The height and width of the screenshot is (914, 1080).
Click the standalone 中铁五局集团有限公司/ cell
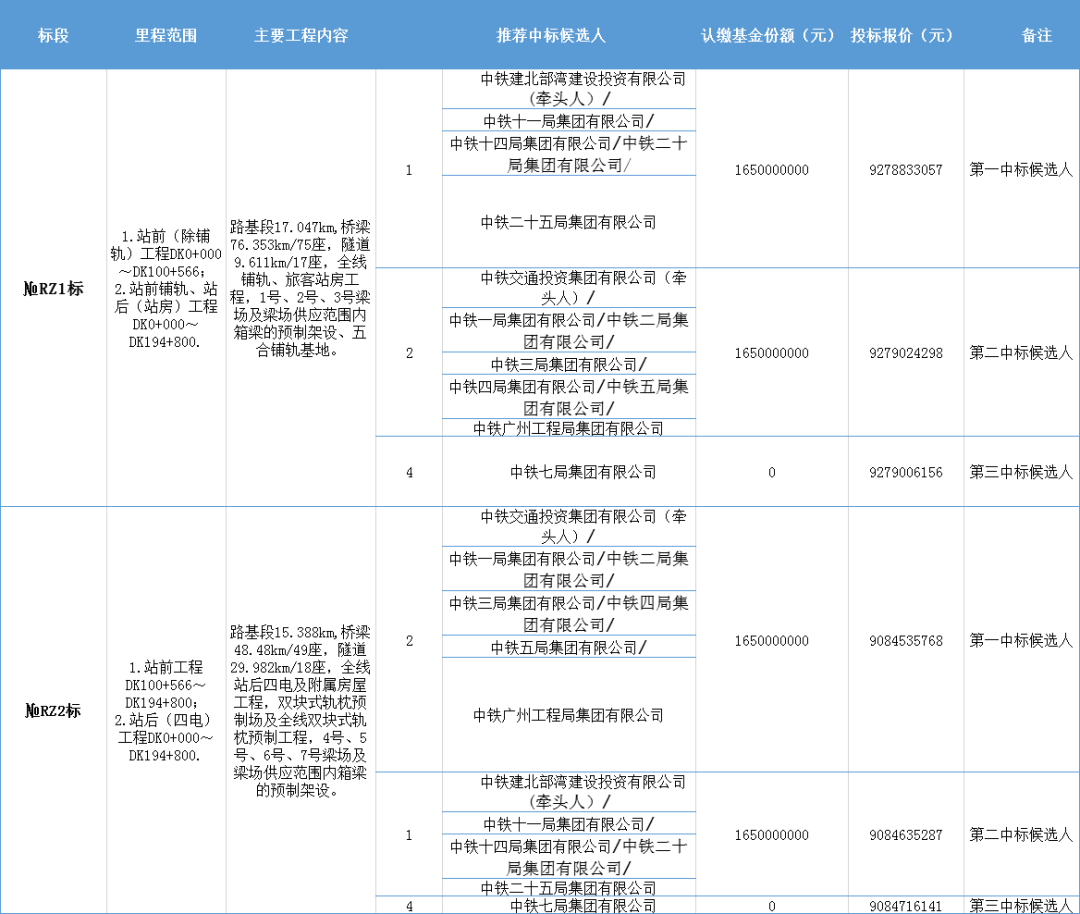569,647
